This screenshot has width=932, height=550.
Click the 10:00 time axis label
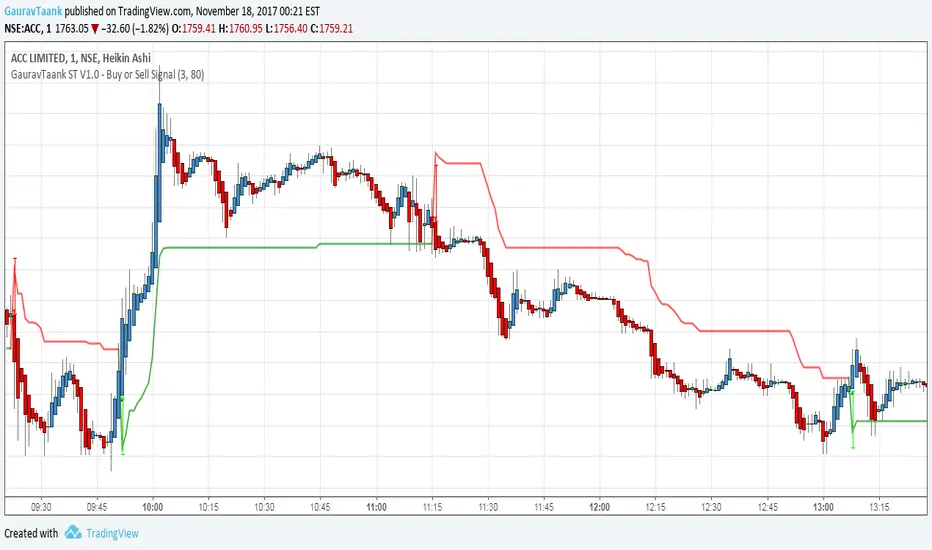153,507
